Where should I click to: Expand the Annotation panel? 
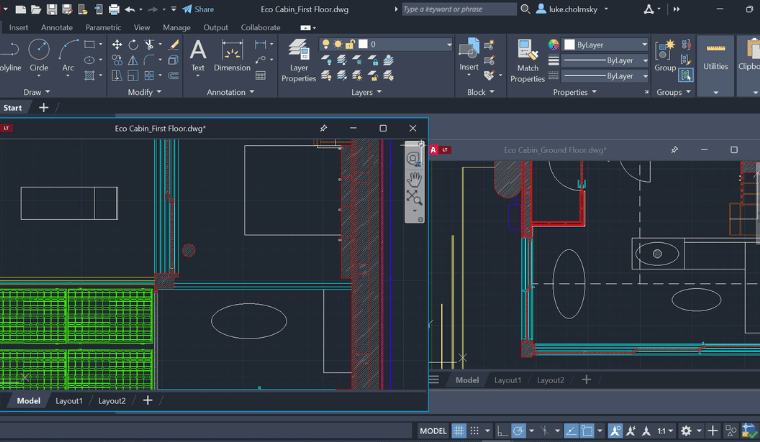(230, 92)
